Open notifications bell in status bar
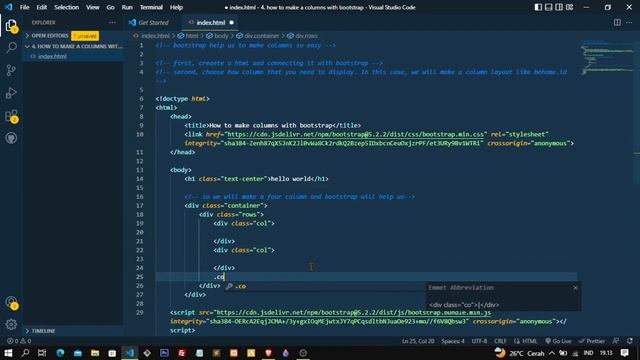 [630, 341]
